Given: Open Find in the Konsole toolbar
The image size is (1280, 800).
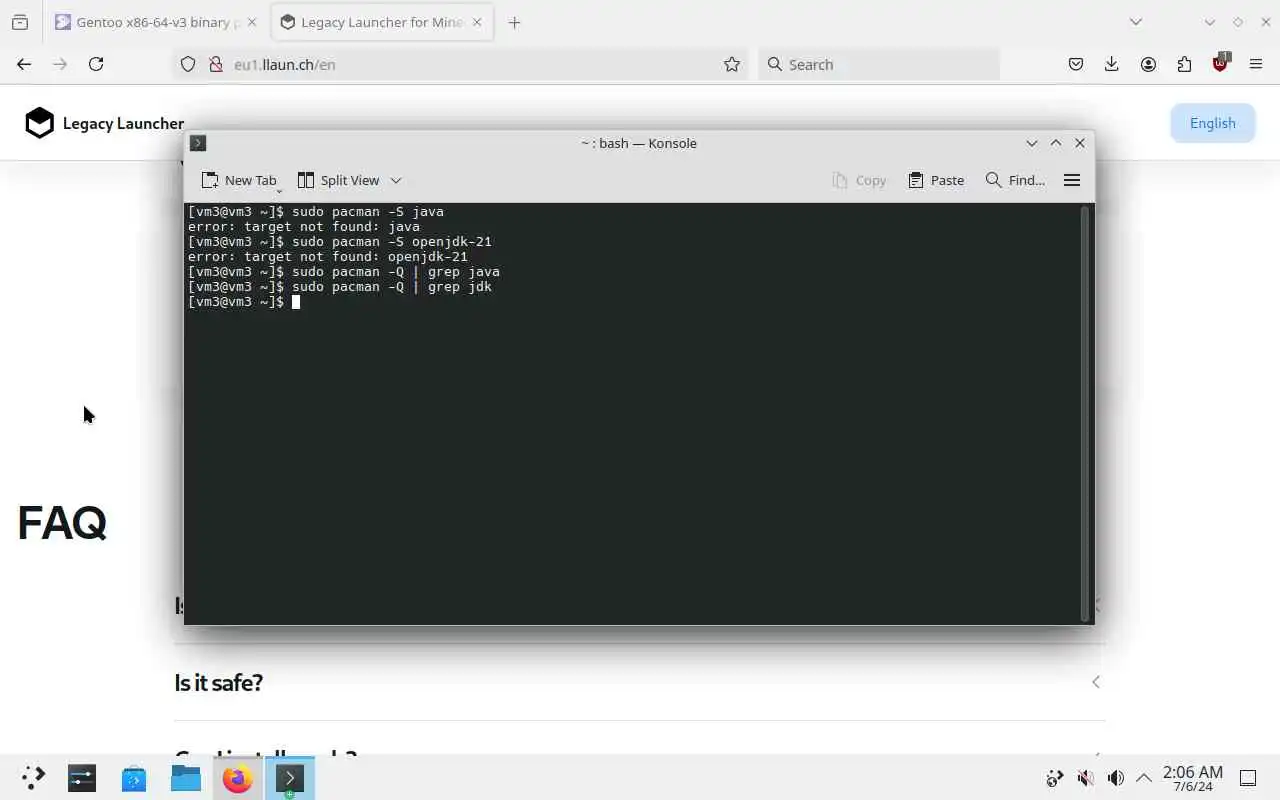Looking at the screenshot, I should (1015, 180).
